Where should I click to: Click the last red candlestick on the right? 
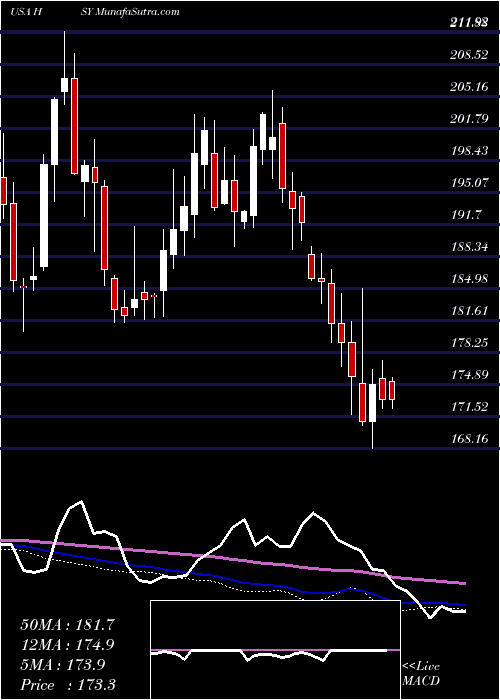point(392,390)
